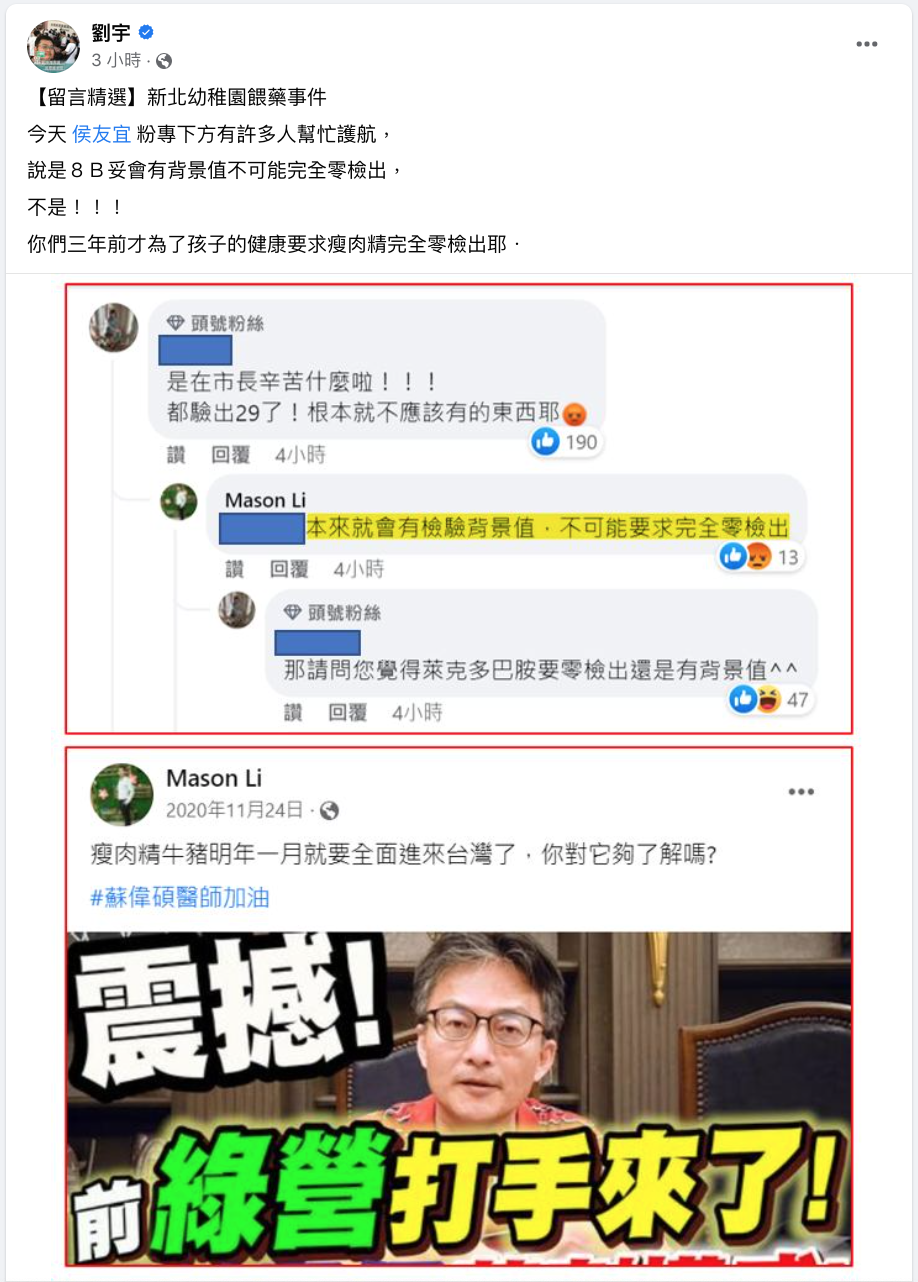Click the Mason Li name in the reply
The image size is (918, 1282).
(x=265, y=499)
